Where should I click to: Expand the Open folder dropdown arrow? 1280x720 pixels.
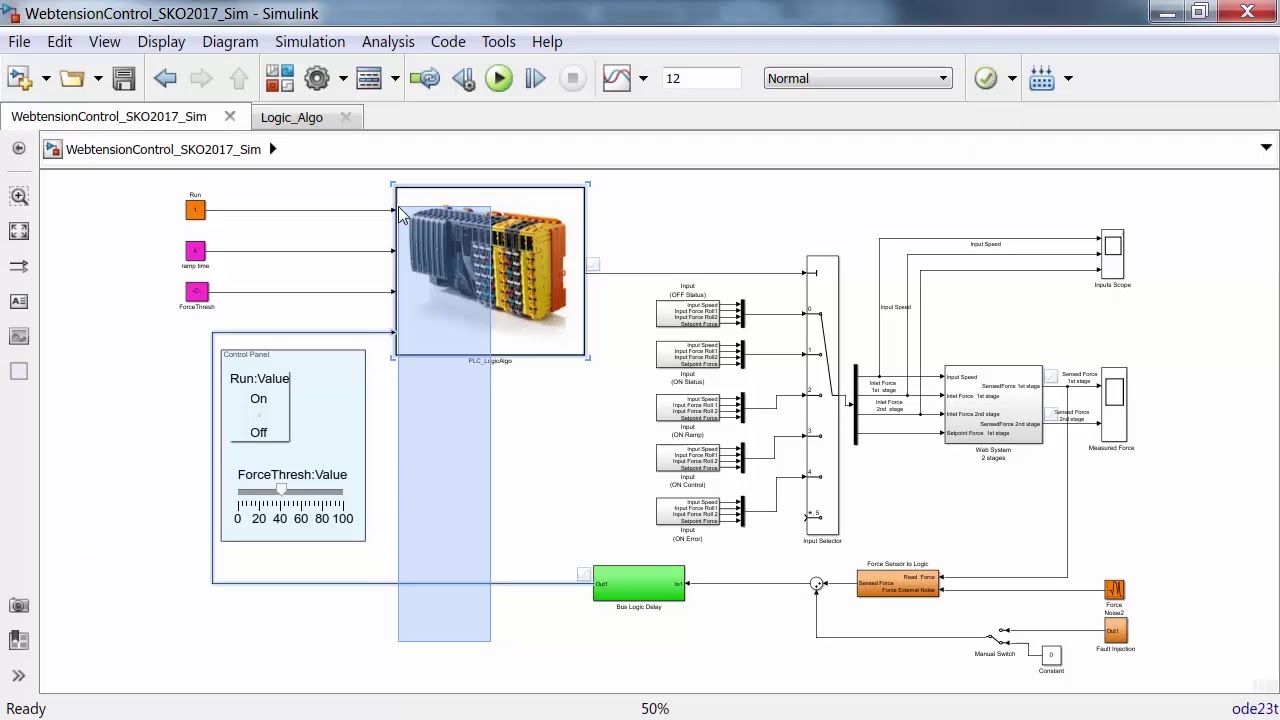coord(97,78)
